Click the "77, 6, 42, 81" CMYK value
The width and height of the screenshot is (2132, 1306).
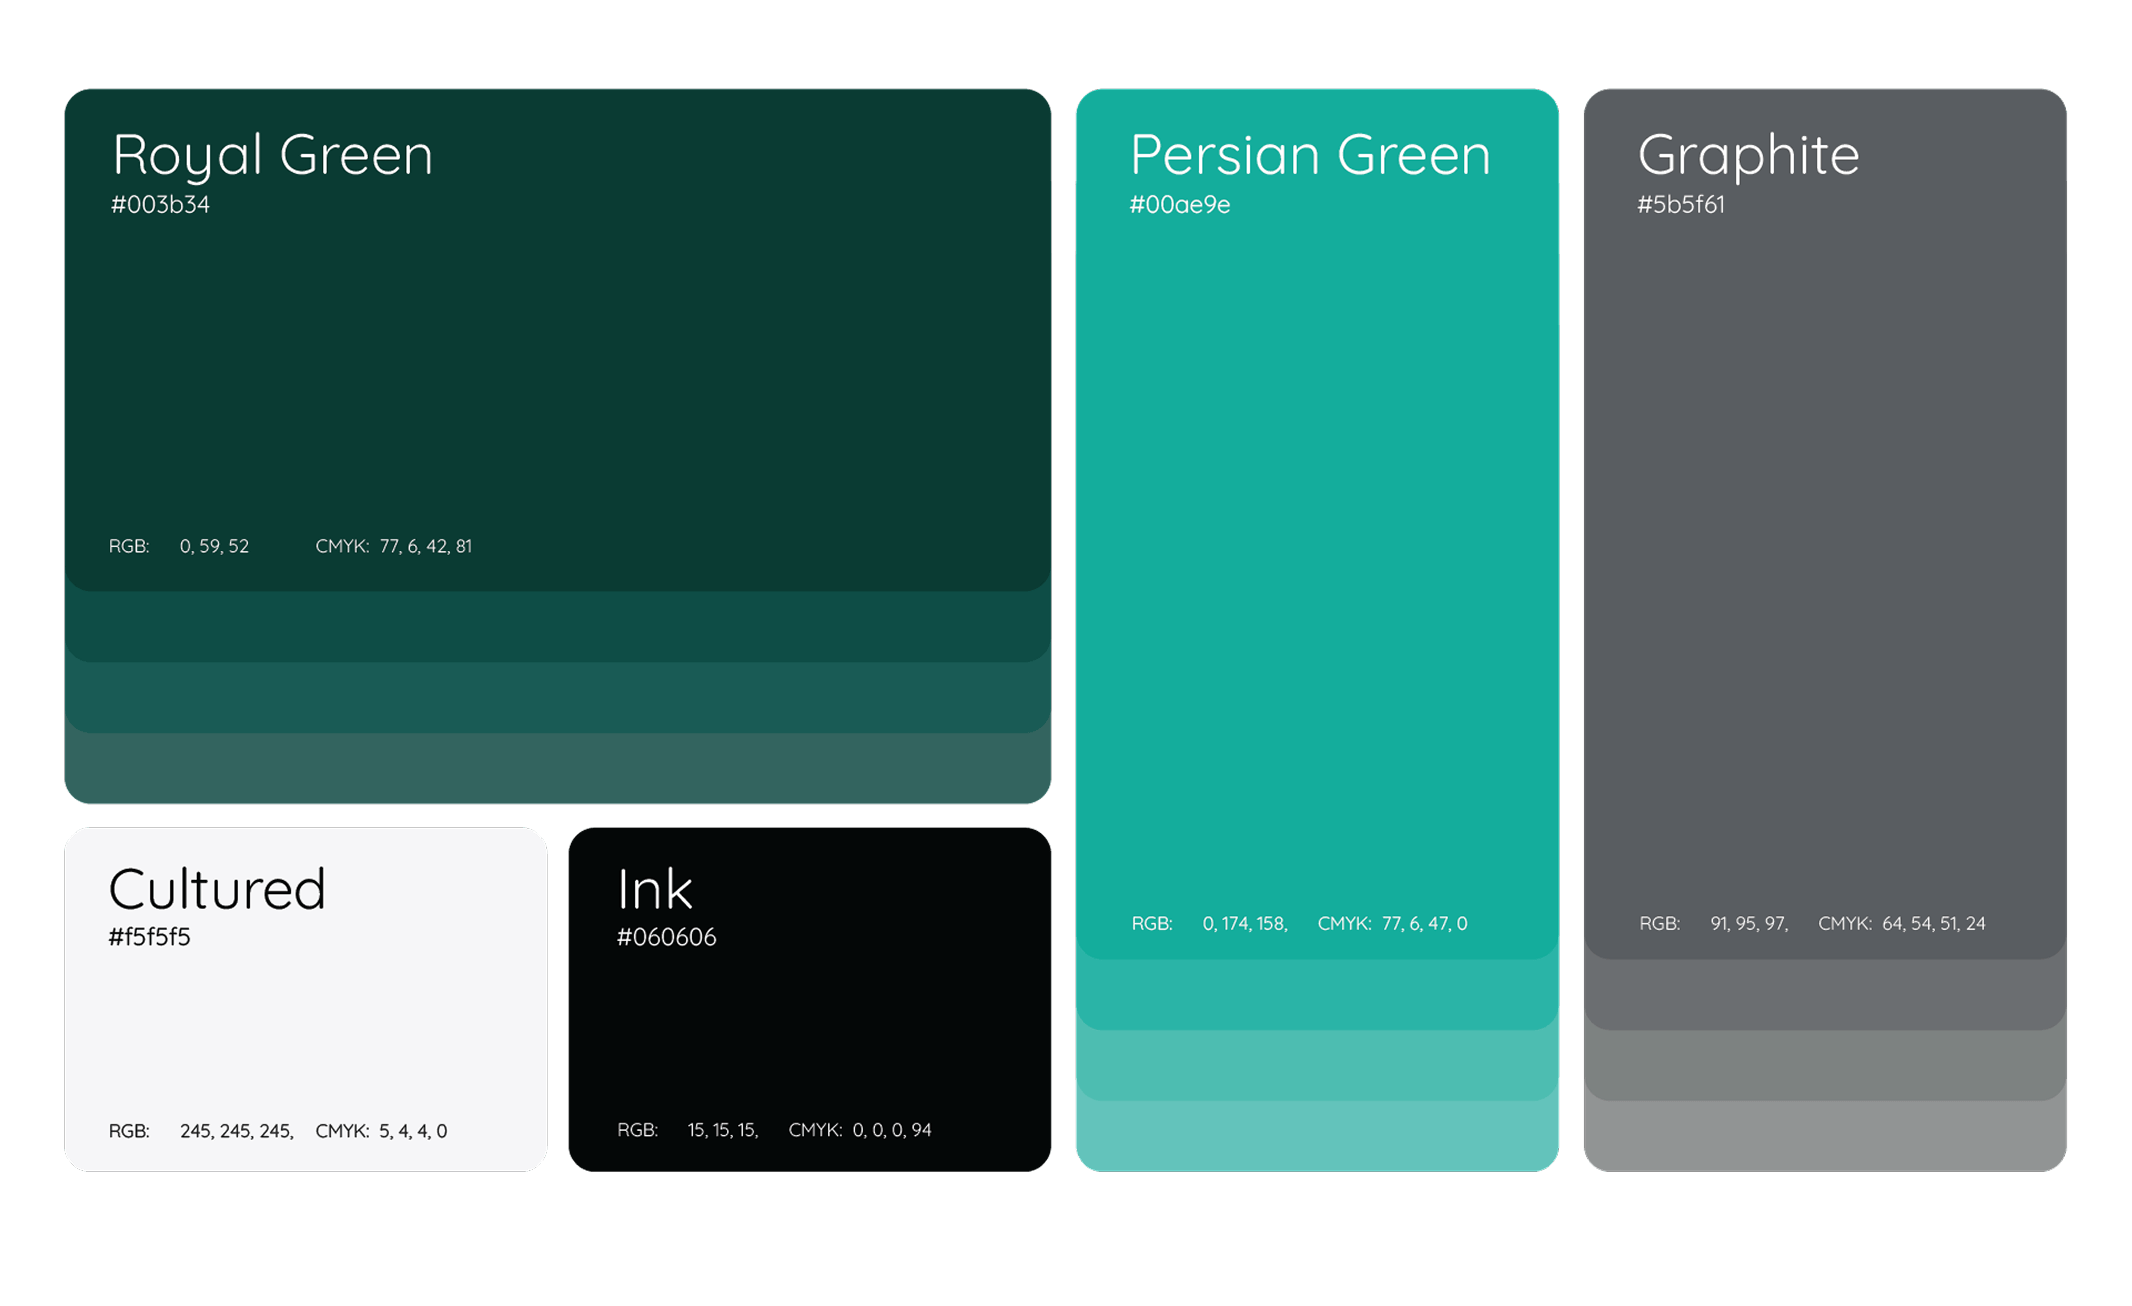(x=425, y=546)
